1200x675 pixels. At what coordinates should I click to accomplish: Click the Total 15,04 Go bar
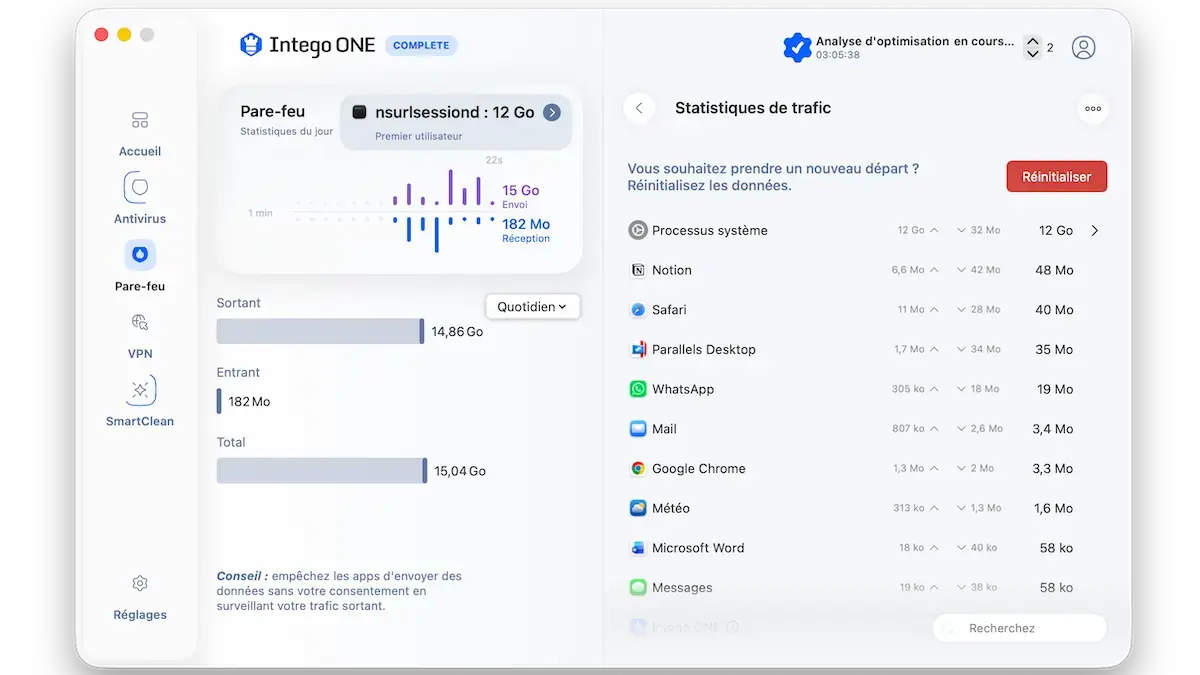(x=322, y=470)
